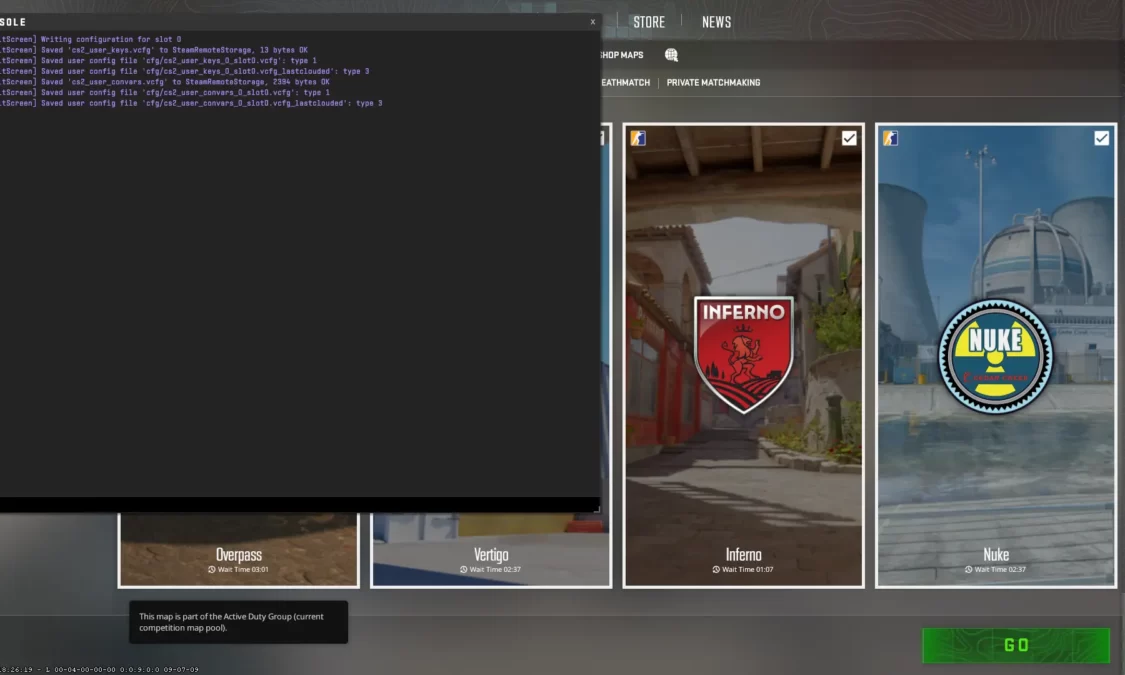
Task: Click 'Wait Time 02:37' under Nuke
Action: click(x=1000, y=570)
